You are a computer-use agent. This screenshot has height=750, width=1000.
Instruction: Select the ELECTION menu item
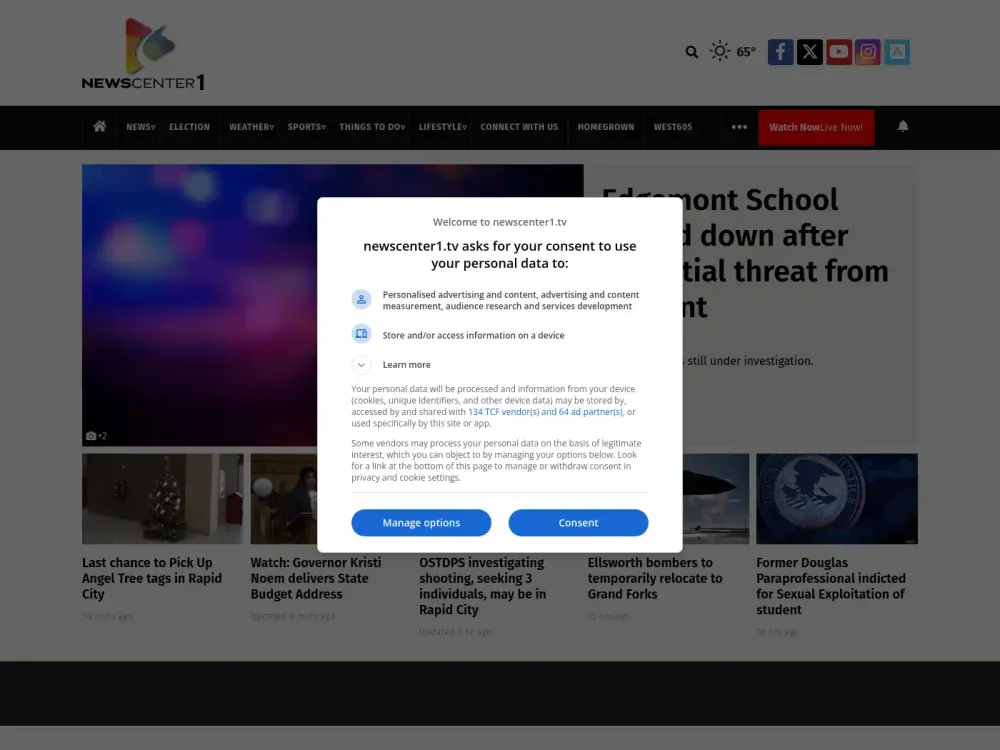189,127
